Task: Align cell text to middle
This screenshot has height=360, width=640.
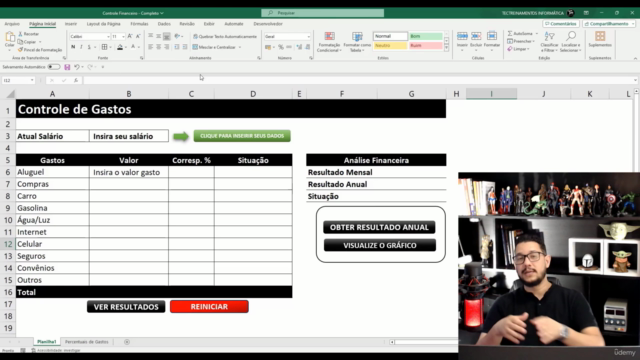Action: [158, 36]
